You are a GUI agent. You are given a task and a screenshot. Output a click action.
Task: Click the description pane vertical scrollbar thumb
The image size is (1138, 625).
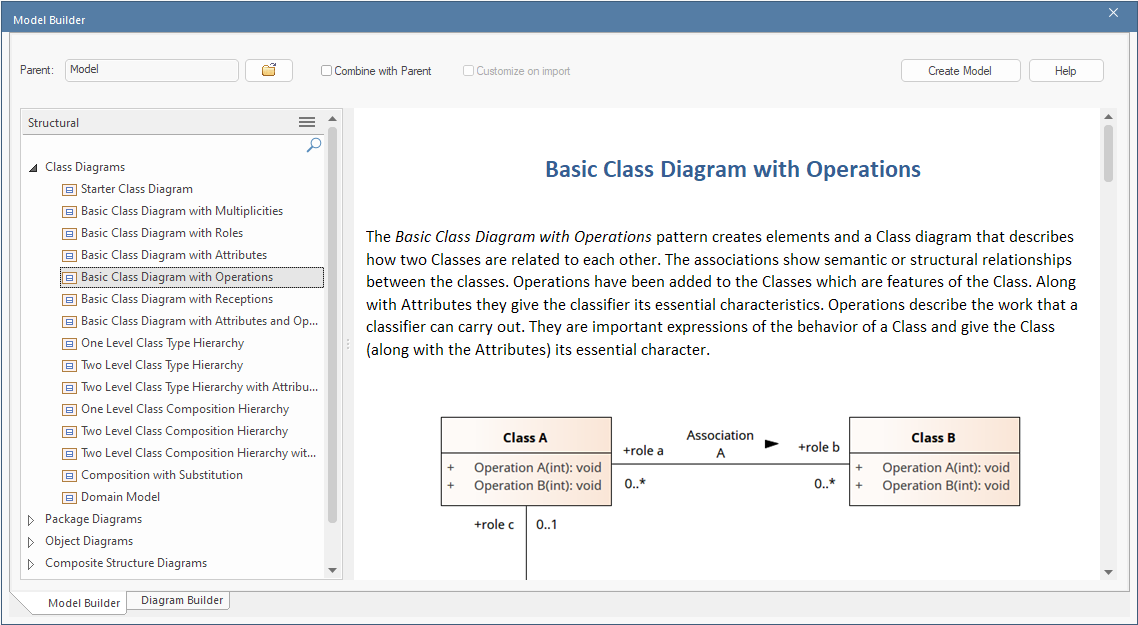(x=1108, y=152)
